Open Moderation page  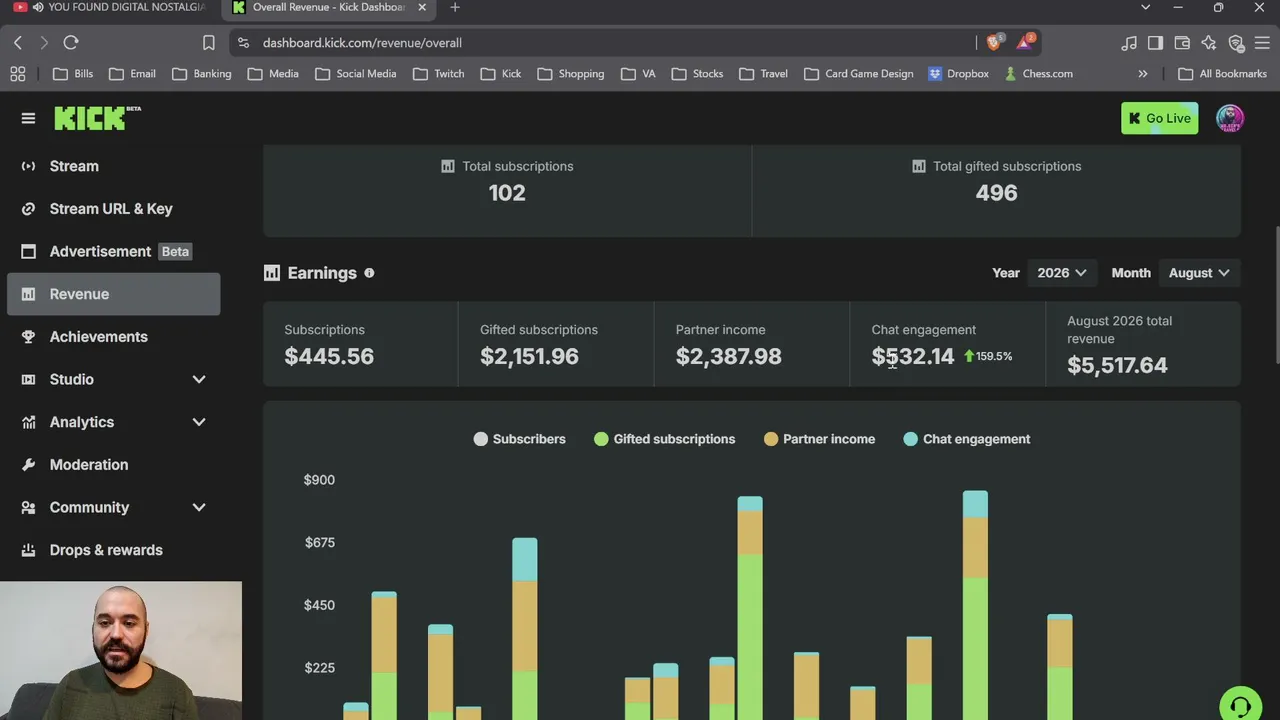click(113, 465)
